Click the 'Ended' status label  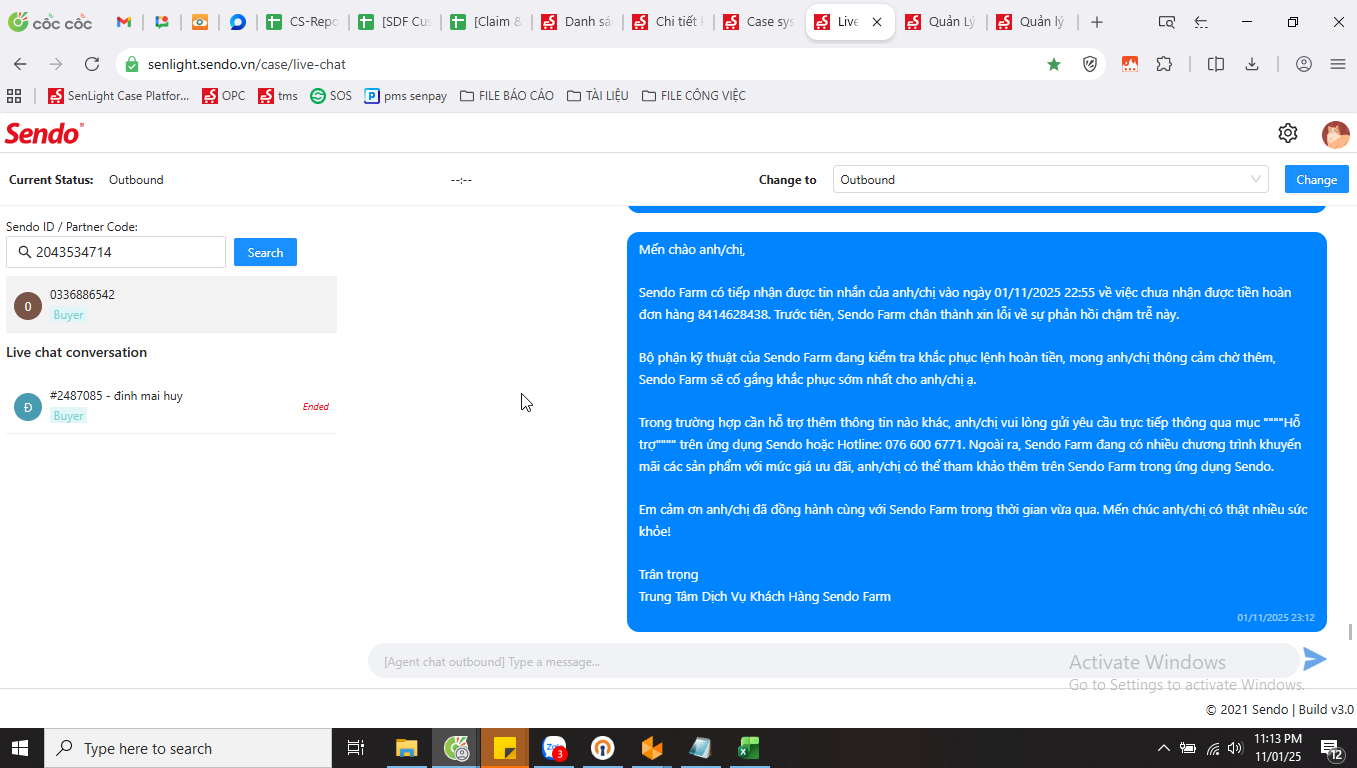click(x=316, y=407)
